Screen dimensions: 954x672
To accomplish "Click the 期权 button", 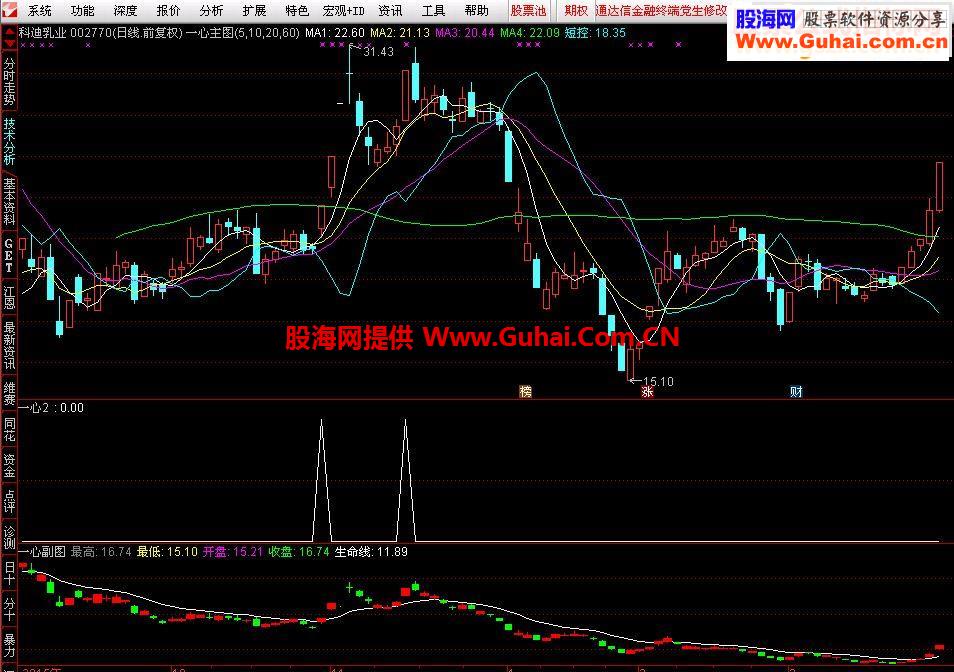I will pyautogui.click(x=576, y=10).
